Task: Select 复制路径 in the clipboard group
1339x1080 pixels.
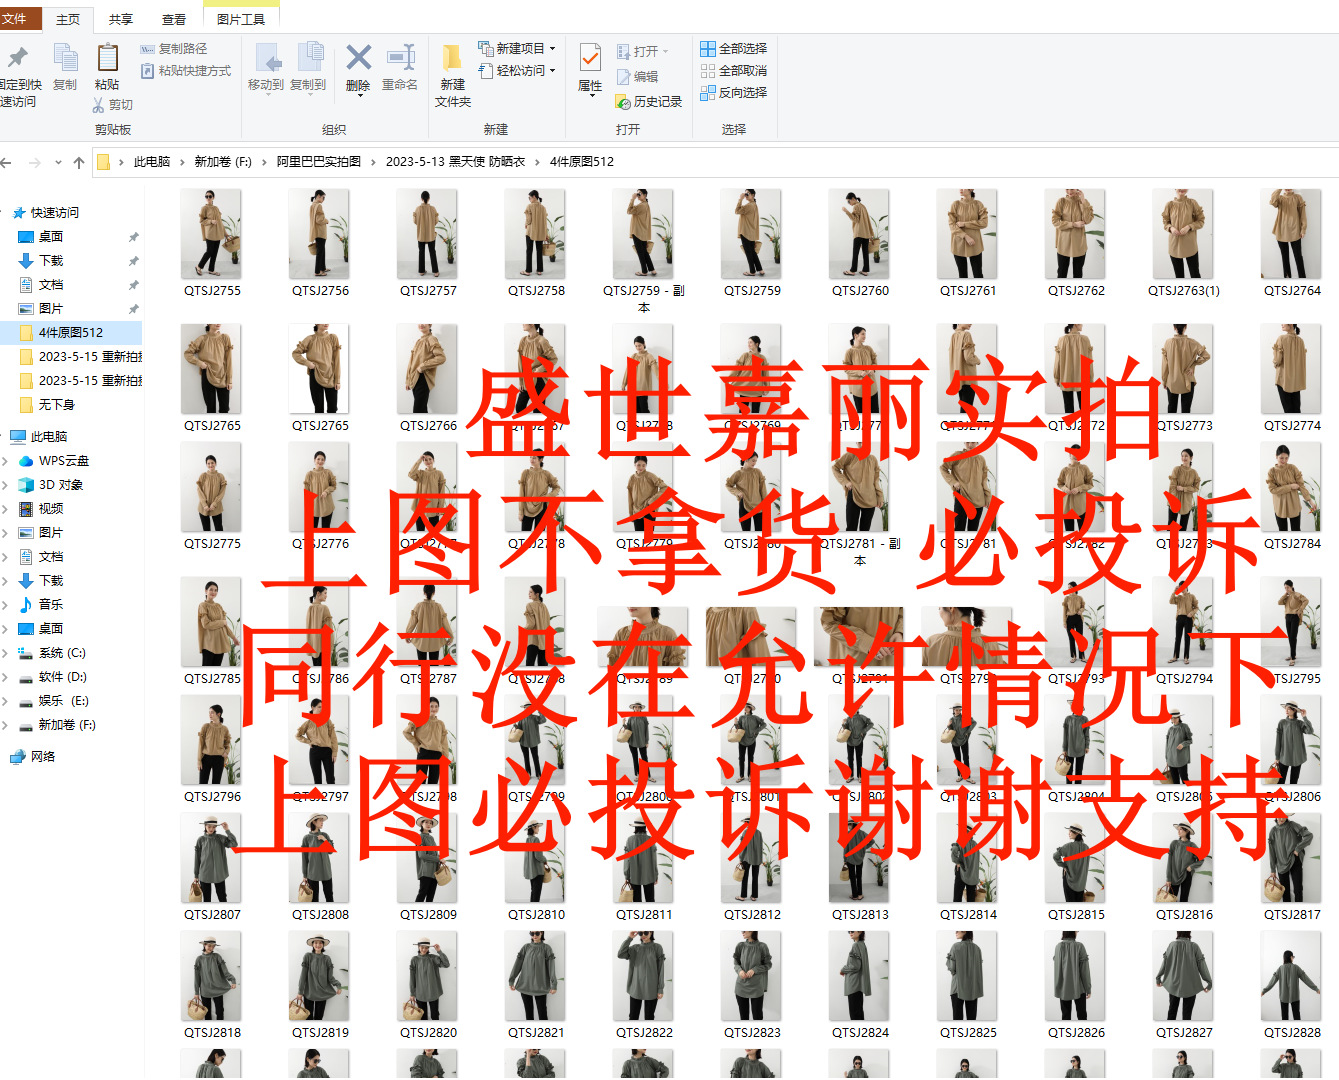Action: click(x=174, y=48)
